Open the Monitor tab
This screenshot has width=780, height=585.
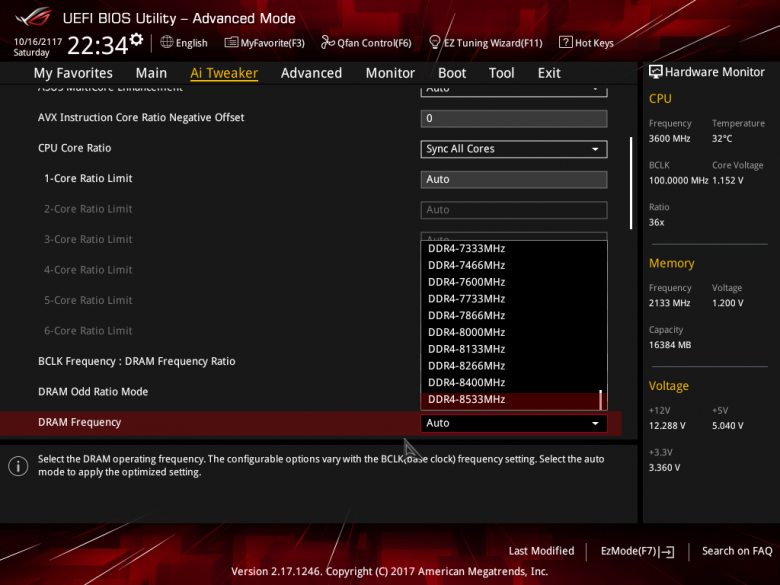(390, 73)
